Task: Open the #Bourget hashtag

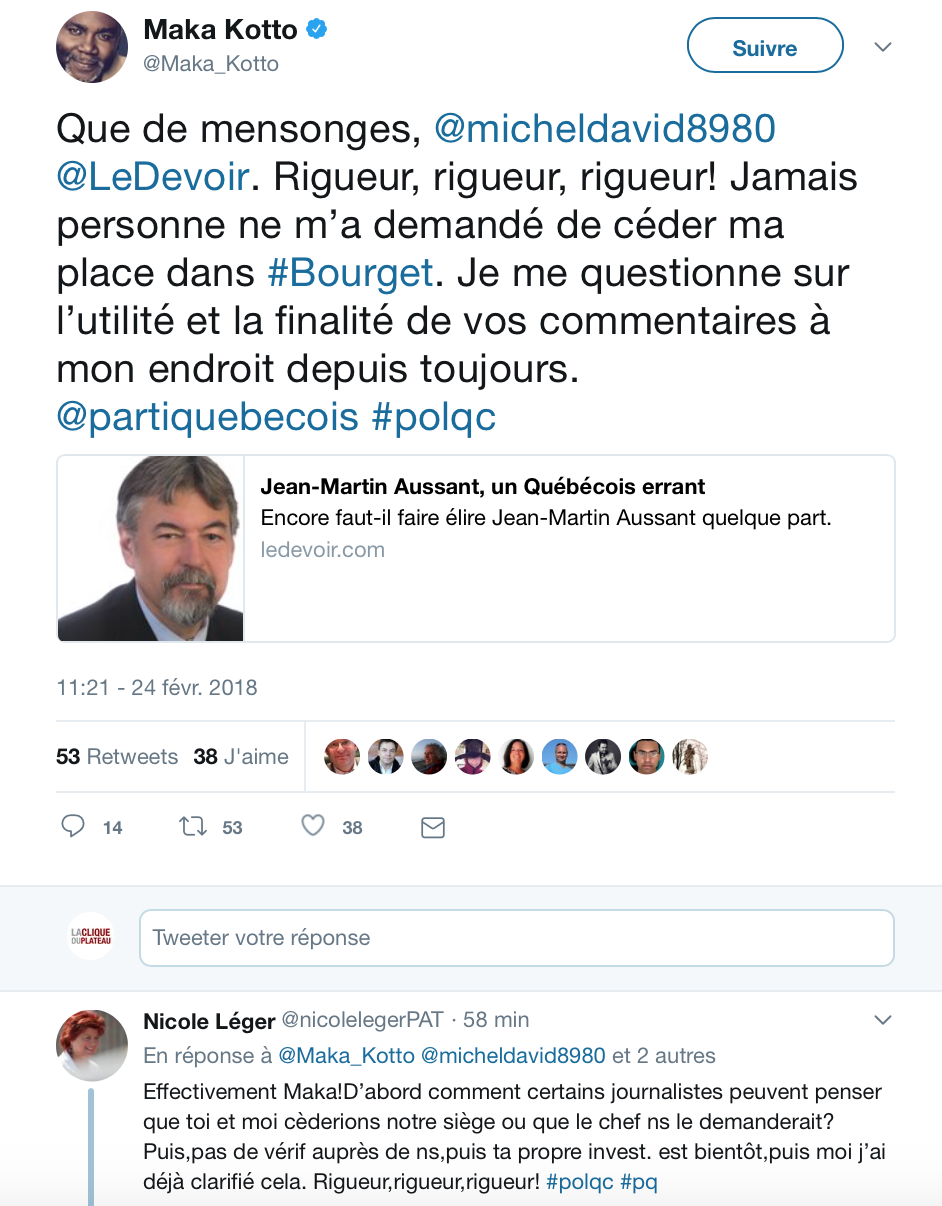Action: (350, 273)
